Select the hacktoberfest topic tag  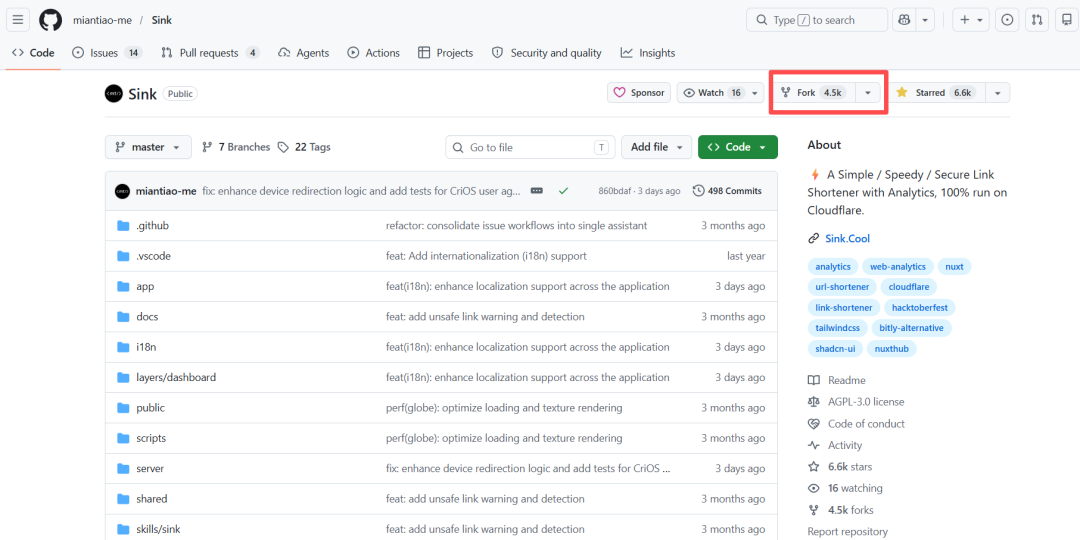pos(920,308)
